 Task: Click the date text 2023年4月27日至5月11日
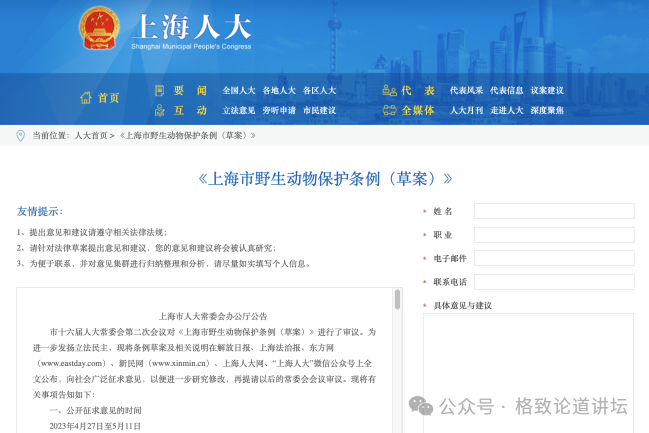[x=95, y=426]
